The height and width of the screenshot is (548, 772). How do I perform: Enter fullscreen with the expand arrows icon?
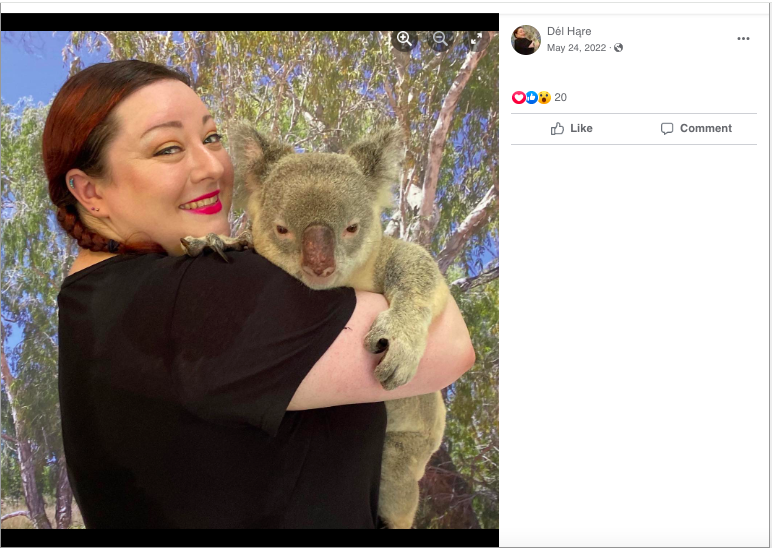tap(476, 39)
